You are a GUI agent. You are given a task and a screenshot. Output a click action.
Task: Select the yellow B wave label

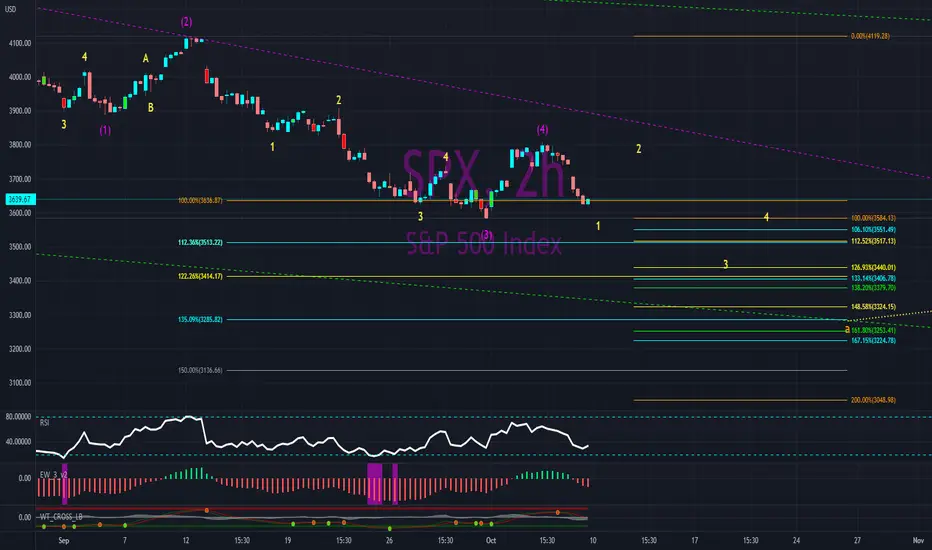pyautogui.click(x=151, y=108)
